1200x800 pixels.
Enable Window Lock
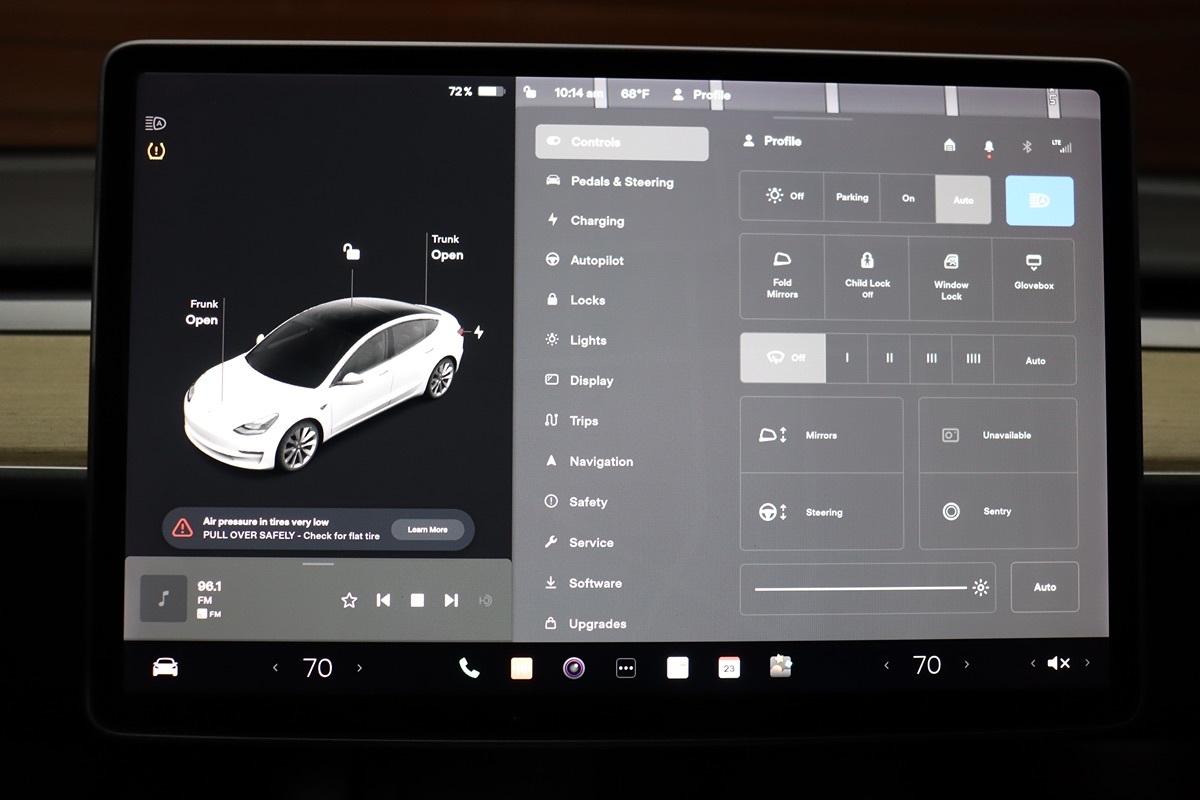[x=951, y=279]
